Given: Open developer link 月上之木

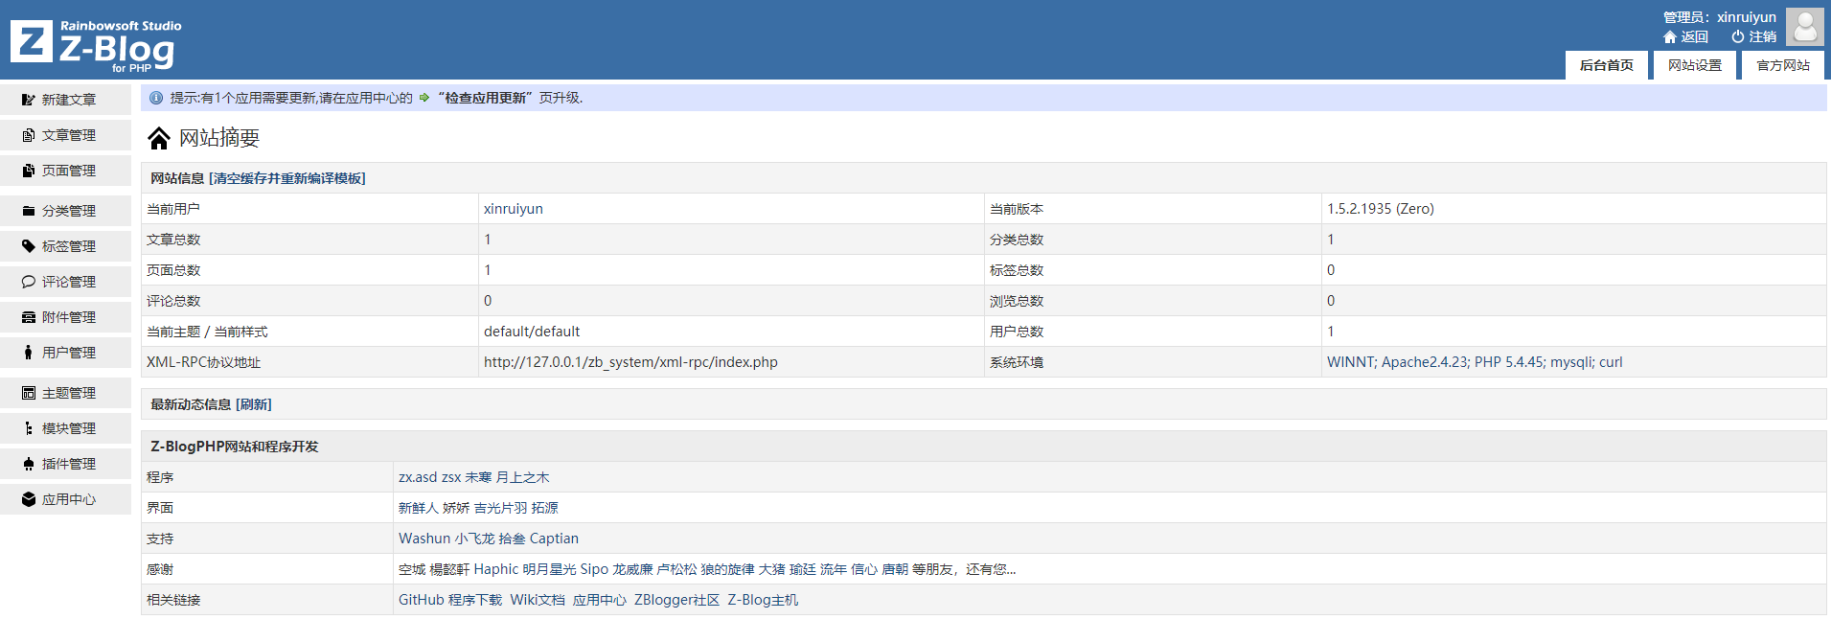Looking at the screenshot, I should [523, 478].
